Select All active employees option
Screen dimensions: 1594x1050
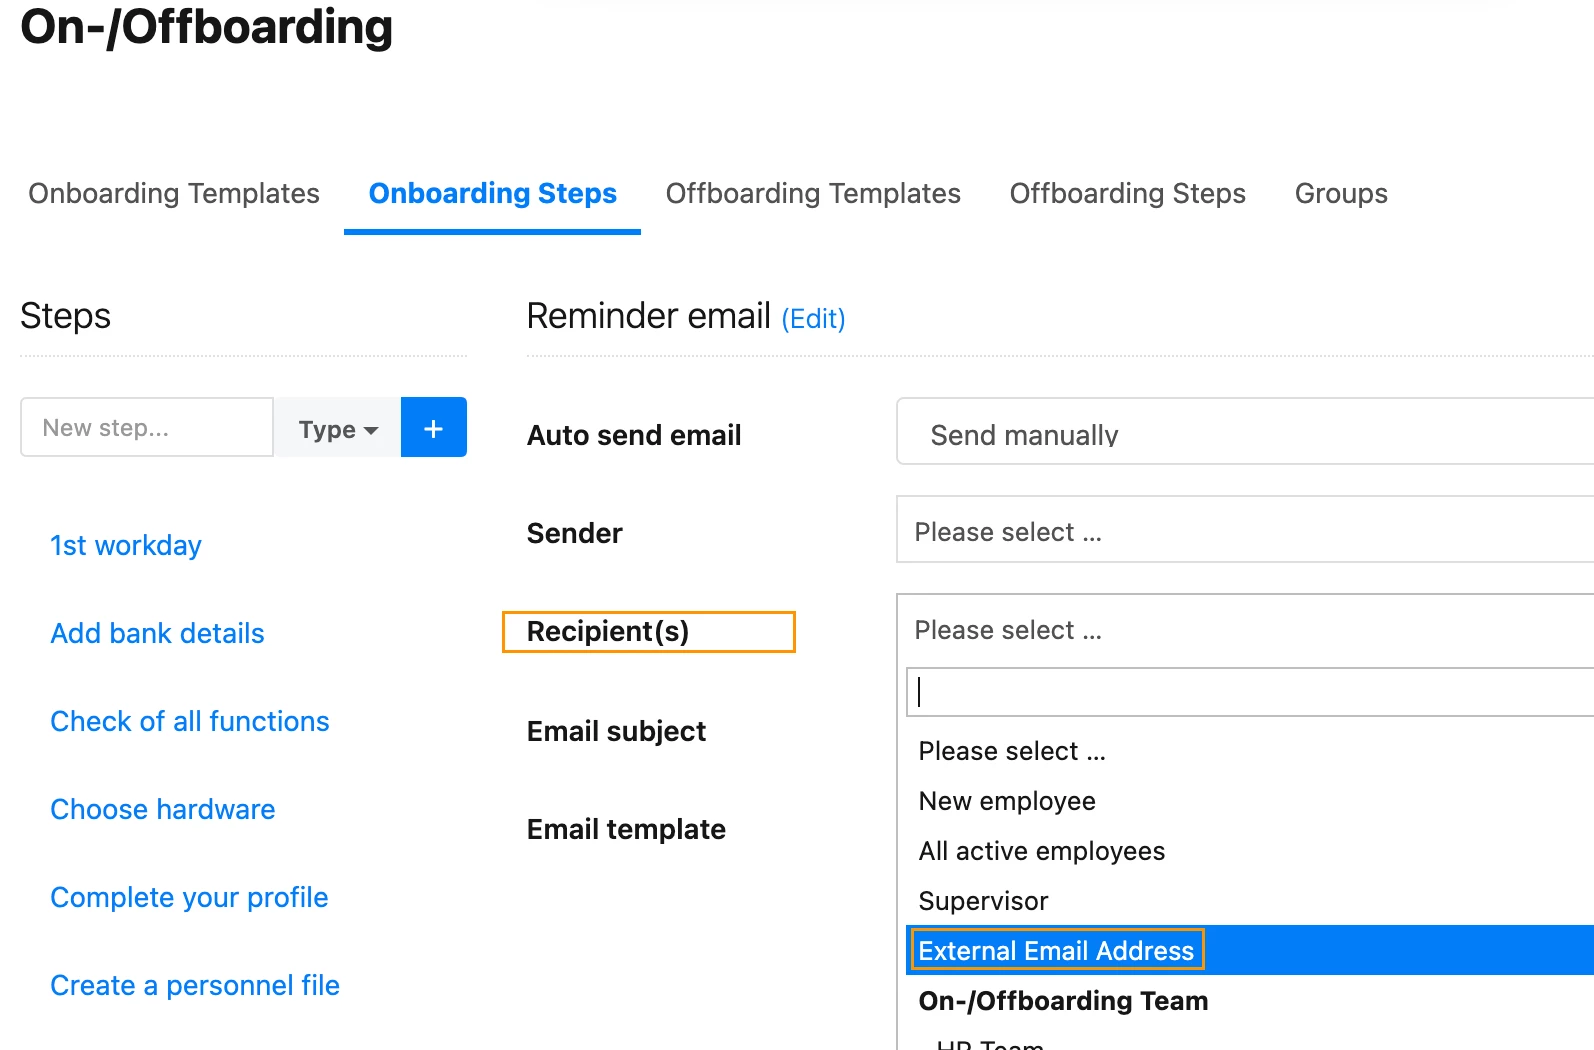tap(1041, 851)
